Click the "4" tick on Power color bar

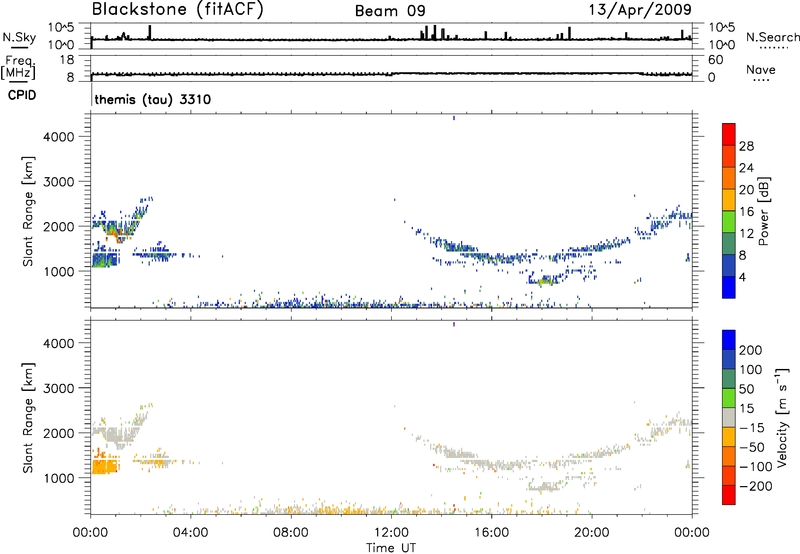pyautogui.click(x=743, y=276)
